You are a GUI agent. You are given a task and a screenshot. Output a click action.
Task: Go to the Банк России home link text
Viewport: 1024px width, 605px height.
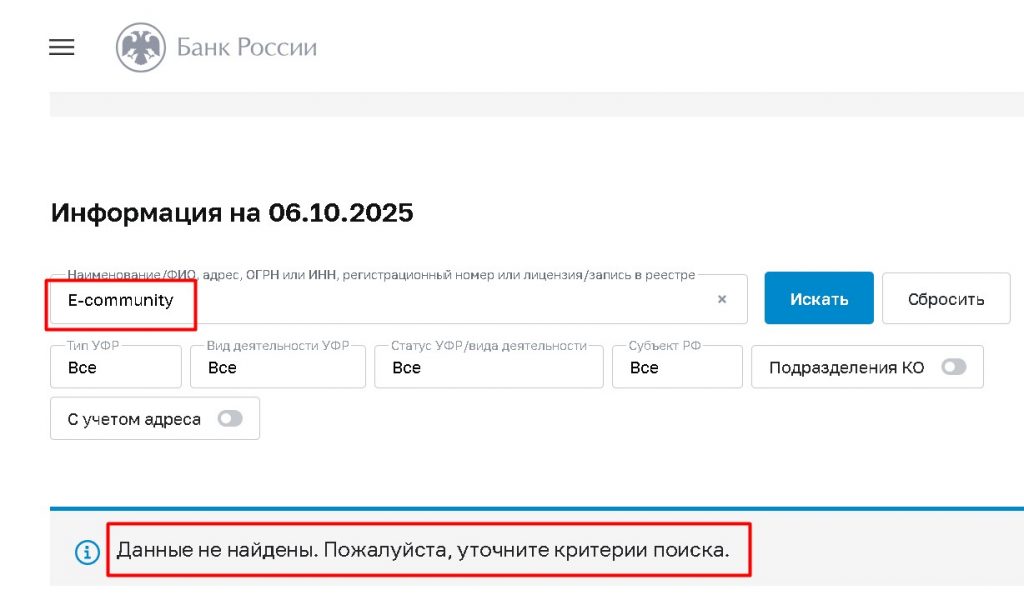pyautogui.click(x=246, y=48)
